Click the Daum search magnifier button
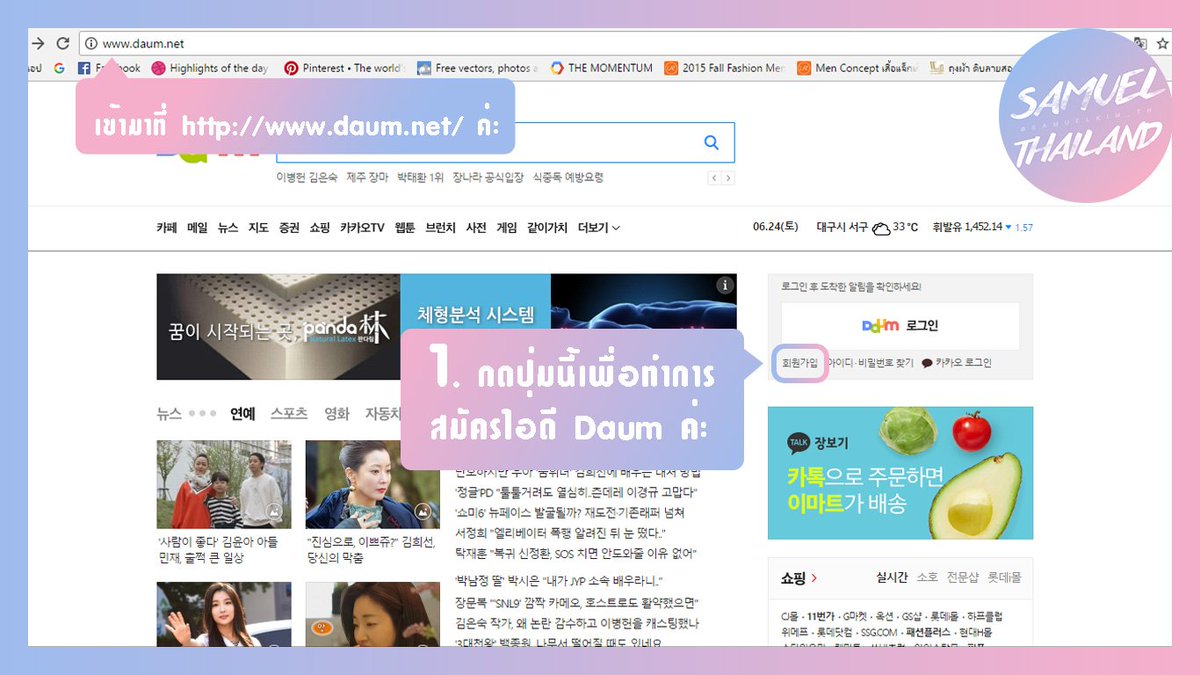Image resolution: width=1200 pixels, height=675 pixels. point(711,142)
